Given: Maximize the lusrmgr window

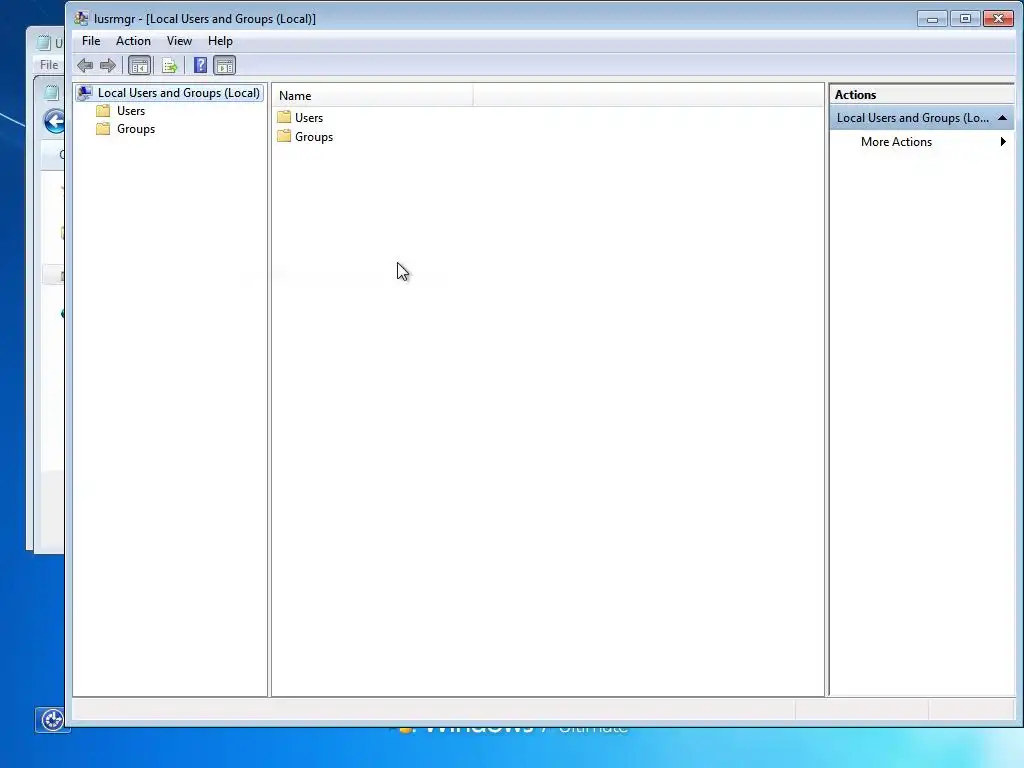Looking at the screenshot, I should pos(965,19).
